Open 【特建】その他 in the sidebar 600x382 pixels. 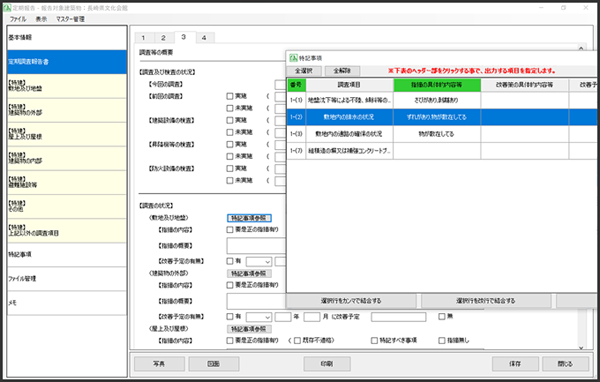[67, 206]
